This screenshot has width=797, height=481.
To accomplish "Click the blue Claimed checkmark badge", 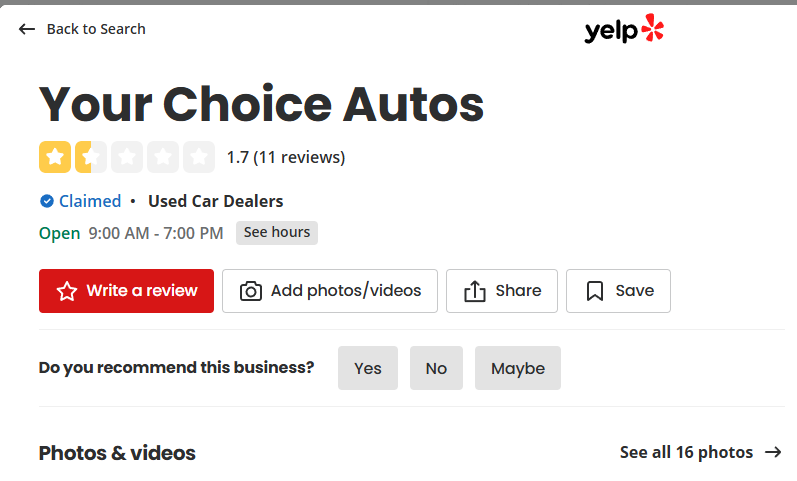I will 46,201.
